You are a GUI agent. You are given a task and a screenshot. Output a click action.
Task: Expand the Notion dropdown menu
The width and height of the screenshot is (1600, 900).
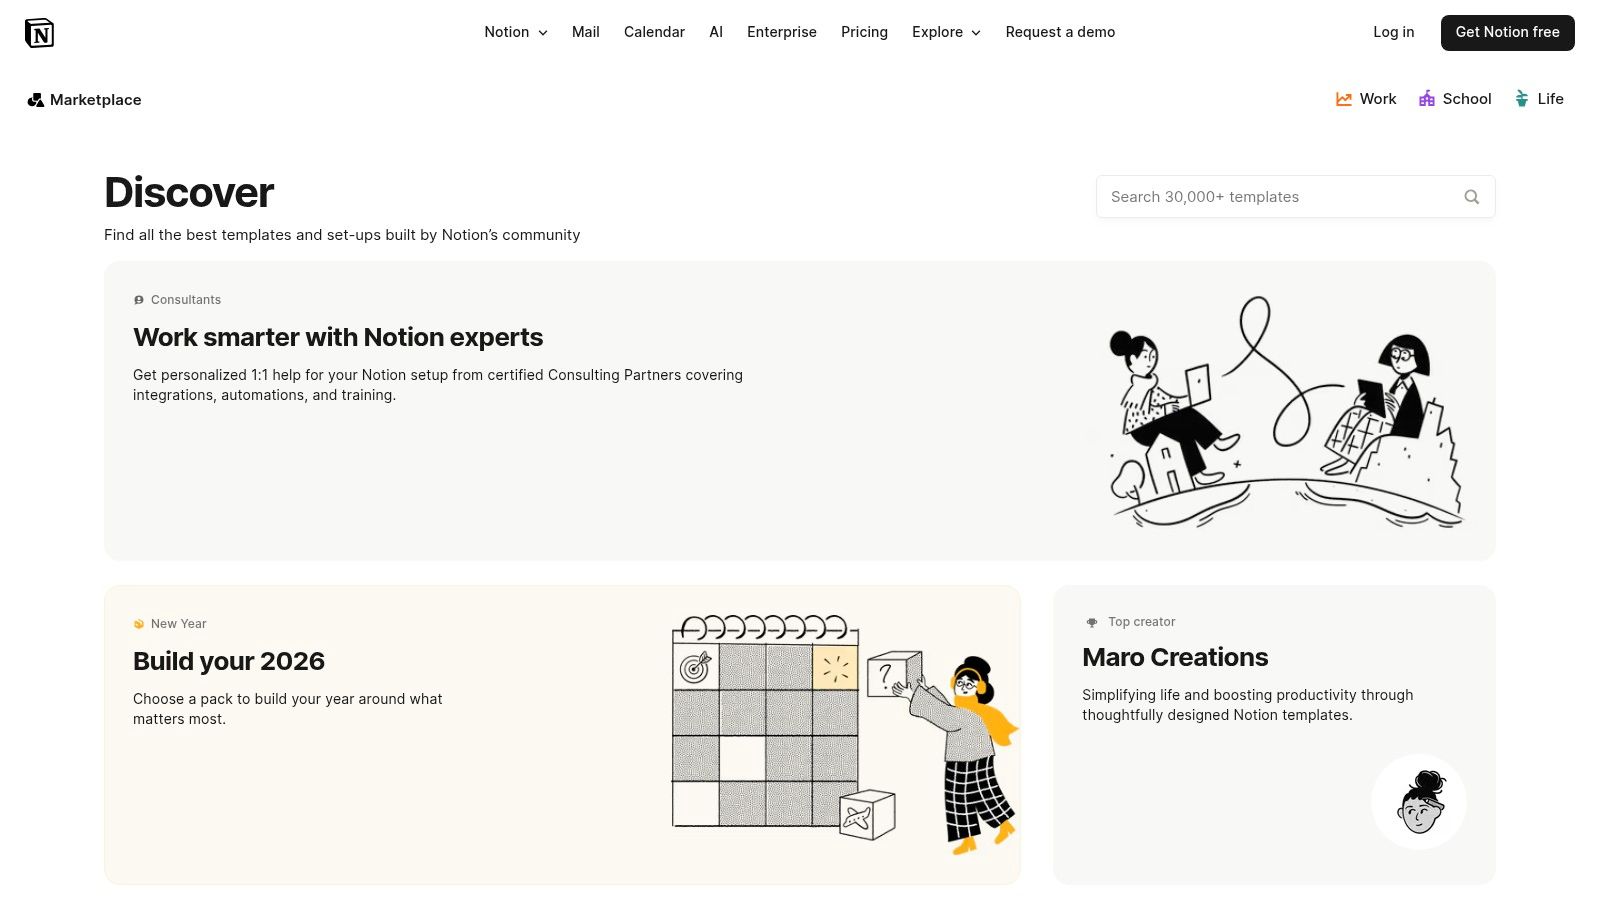(x=515, y=32)
